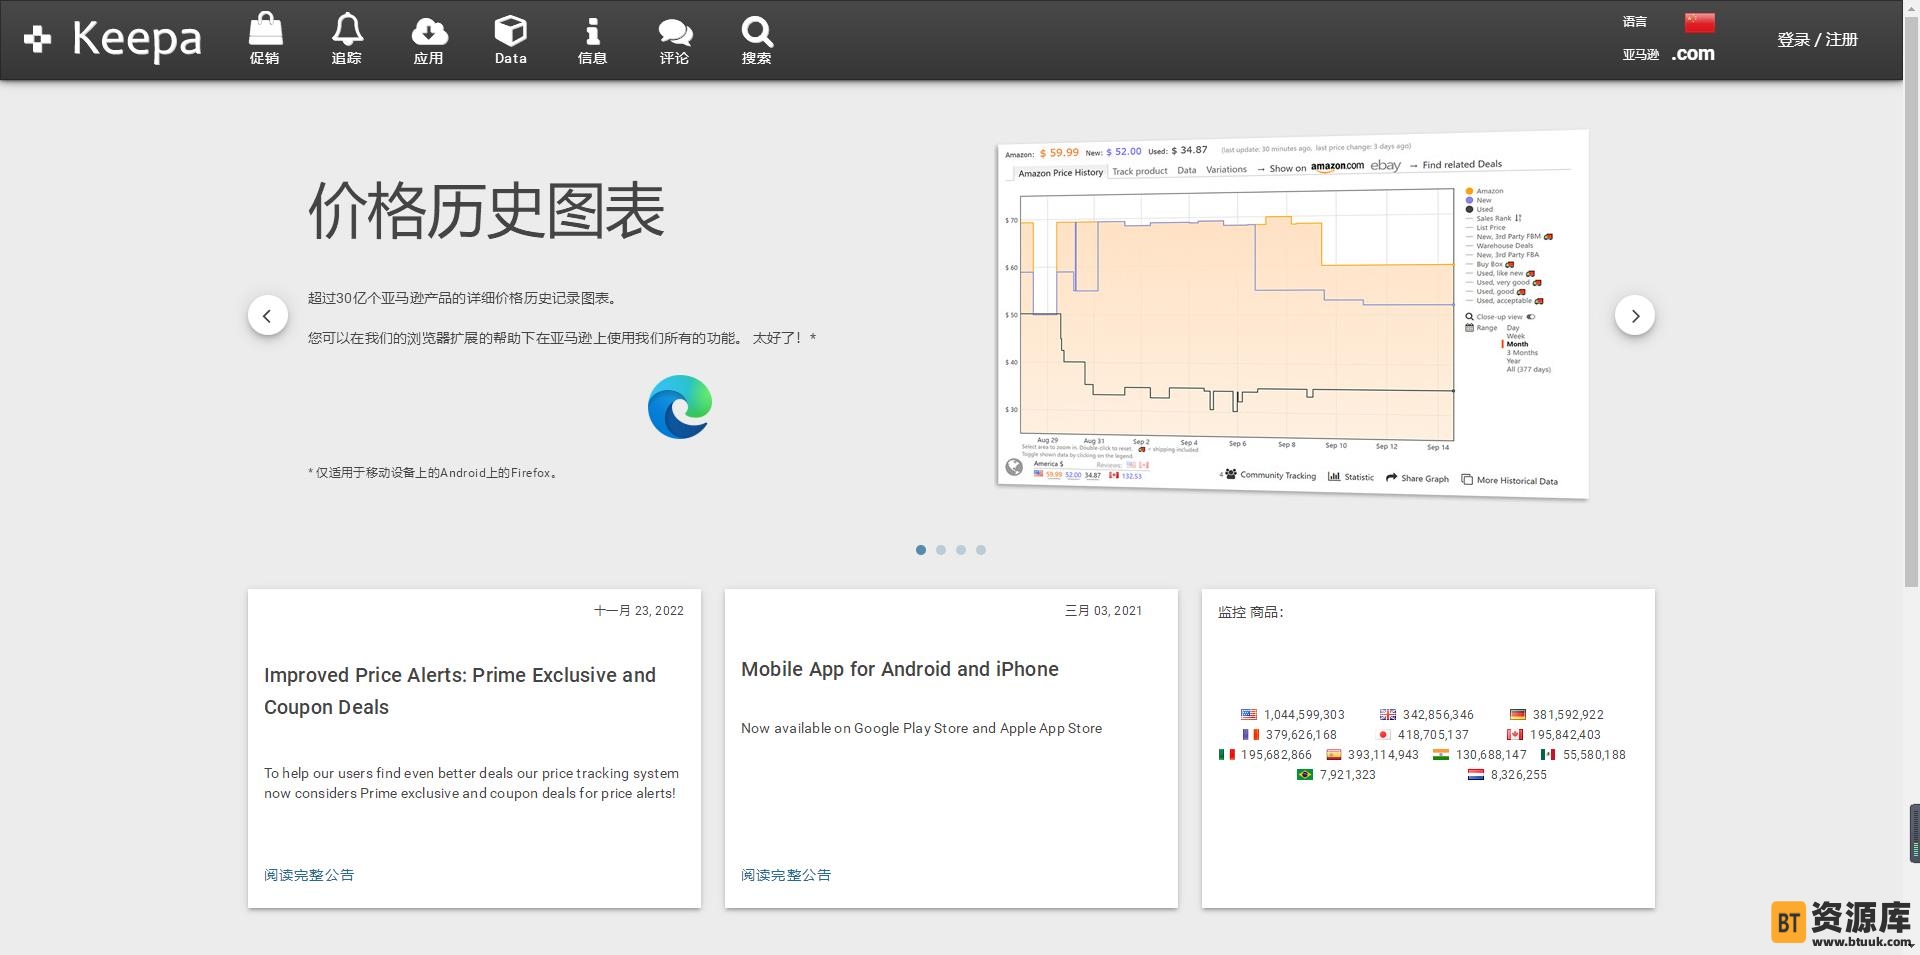Open the 追踪 tracking bell icon
Image resolution: width=1920 pixels, height=955 pixels.
point(347,39)
